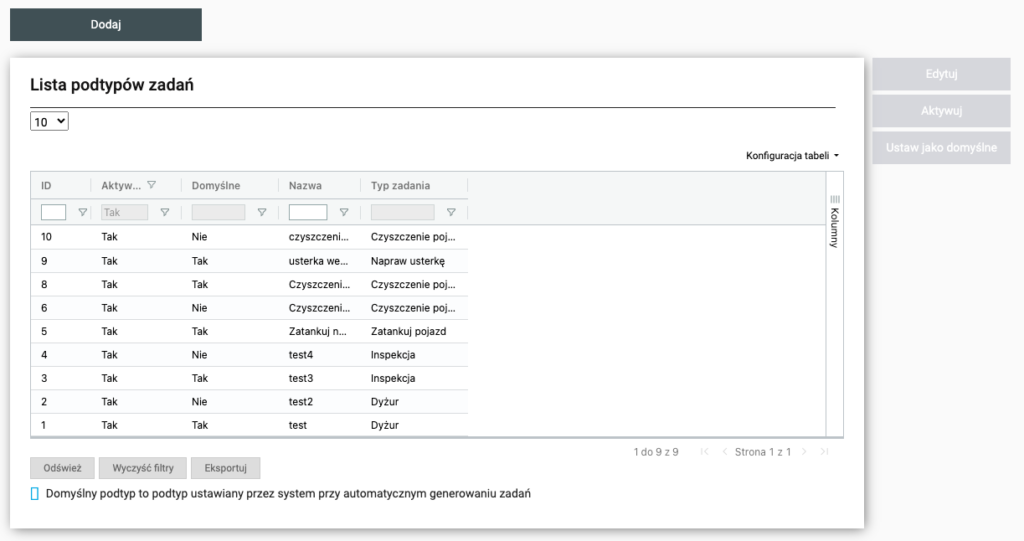Viewport: 1024px width, 541px height.
Task: Click the Nazwa column filter funnel icon
Action: [344, 212]
